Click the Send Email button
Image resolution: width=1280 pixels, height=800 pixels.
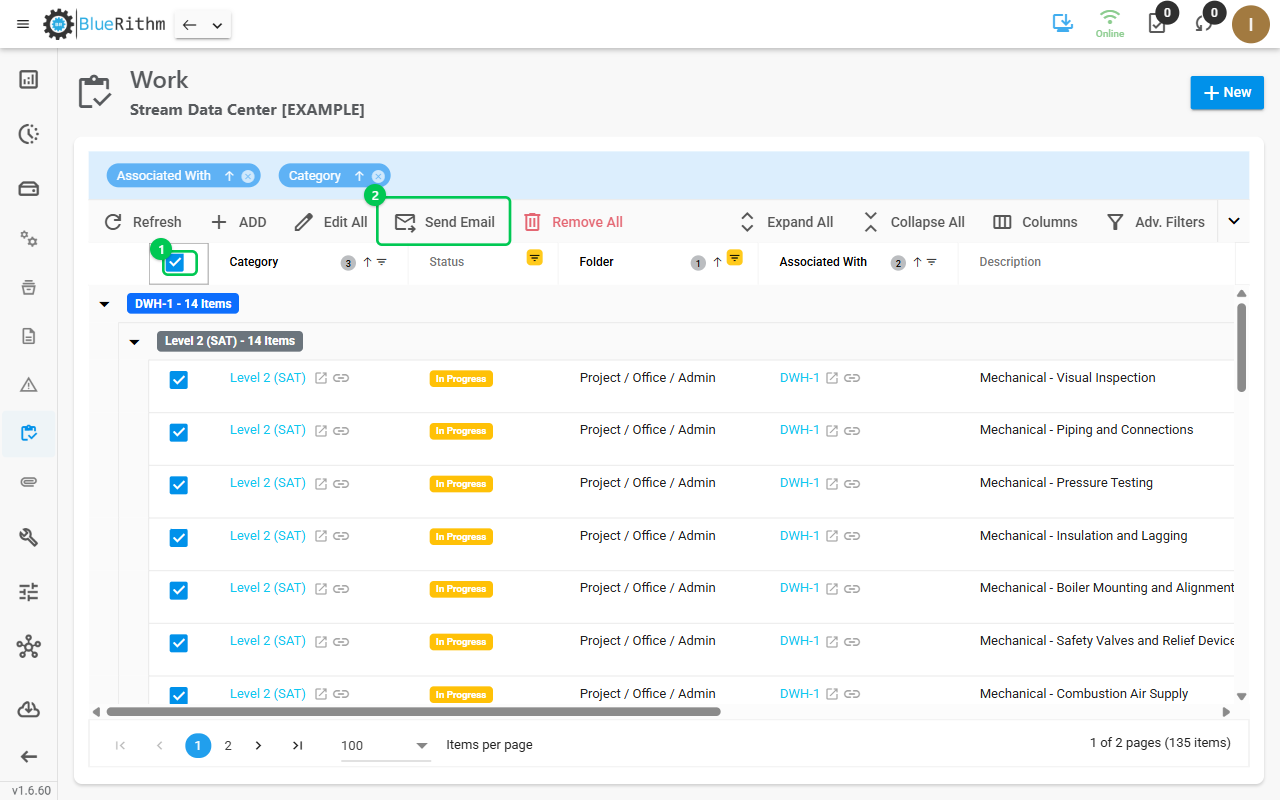(x=444, y=222)
